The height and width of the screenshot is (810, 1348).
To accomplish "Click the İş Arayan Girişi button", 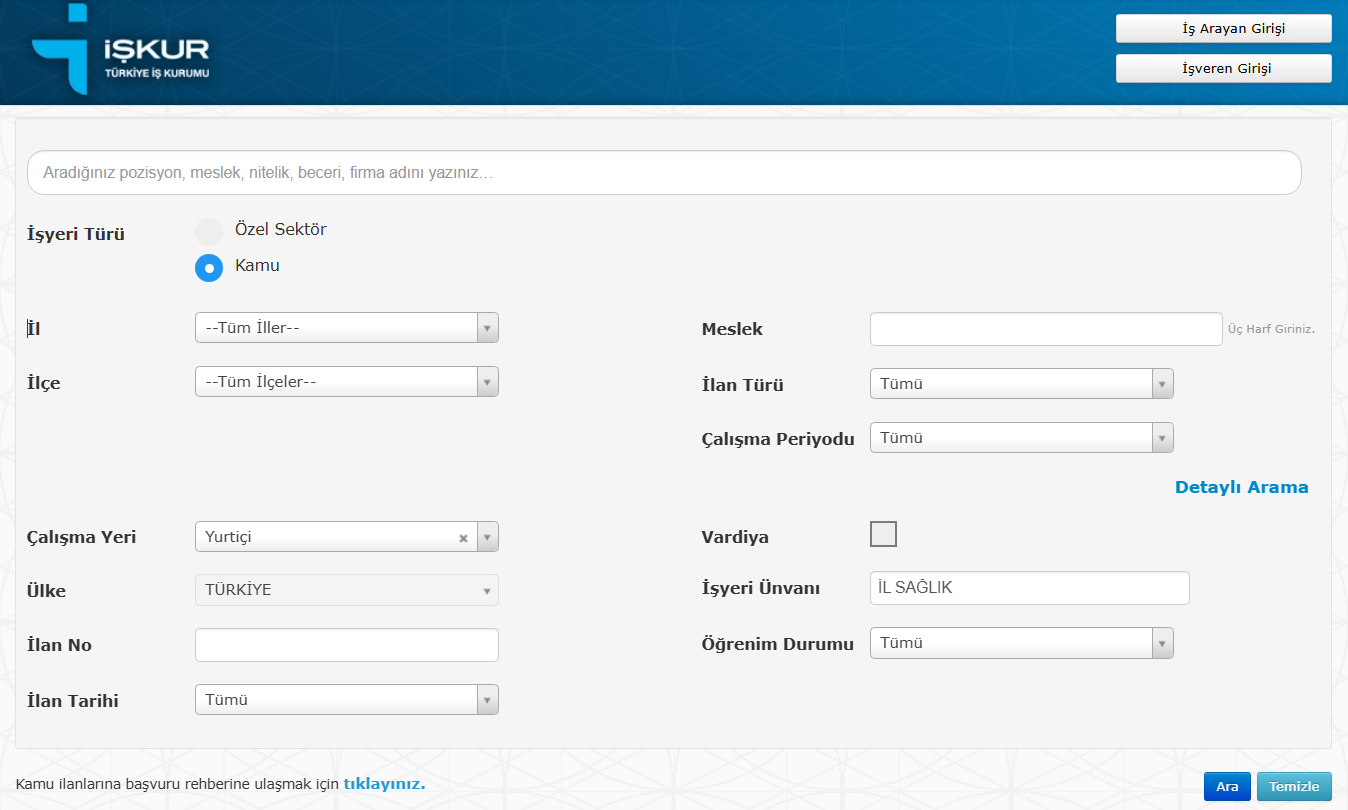I will click(x=1223, y=29).
